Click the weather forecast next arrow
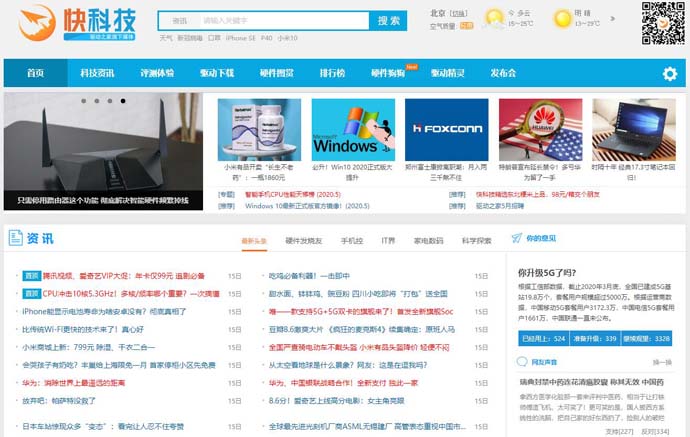This screenshot has height=437, width=690. click(x=613, y=18)
